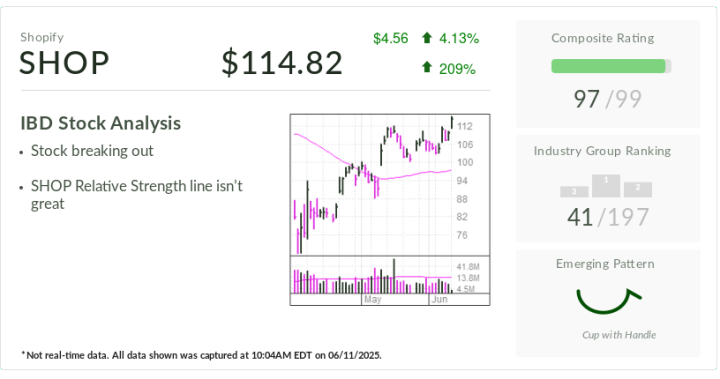The width and height of the screenshot is (720, 379).
Task: Open the SHOP price chart thumbnail
Action: (x=390, y=209)
